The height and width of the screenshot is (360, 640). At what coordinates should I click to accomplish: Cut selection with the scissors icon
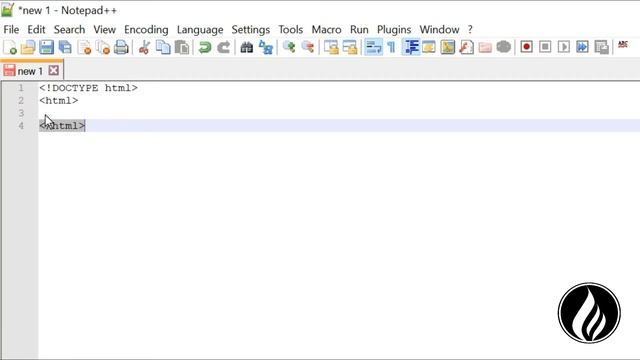pos(144,47)
